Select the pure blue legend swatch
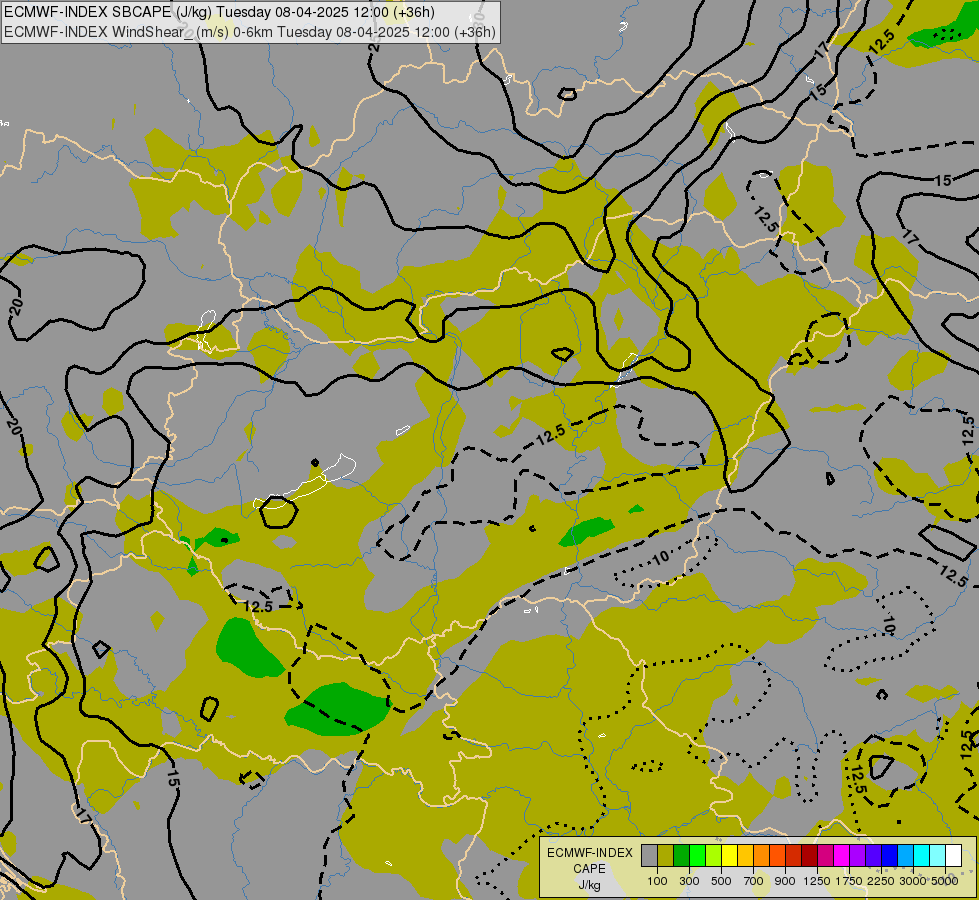 (x=890, y=856)
